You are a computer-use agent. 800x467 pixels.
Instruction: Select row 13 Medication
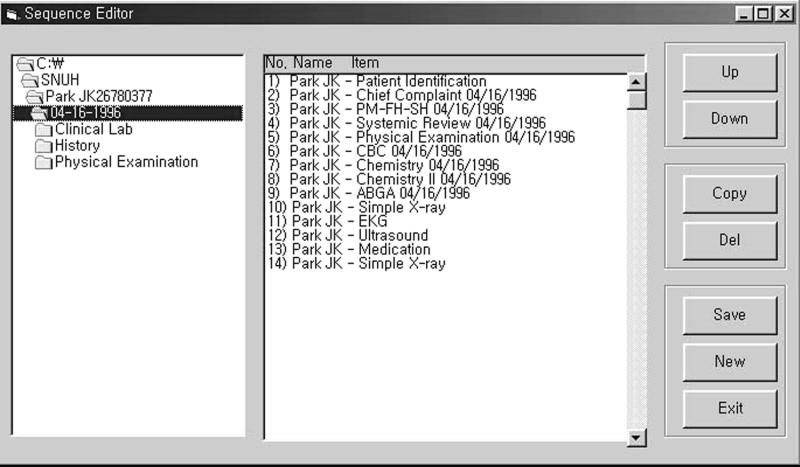[x=349, y=250]
